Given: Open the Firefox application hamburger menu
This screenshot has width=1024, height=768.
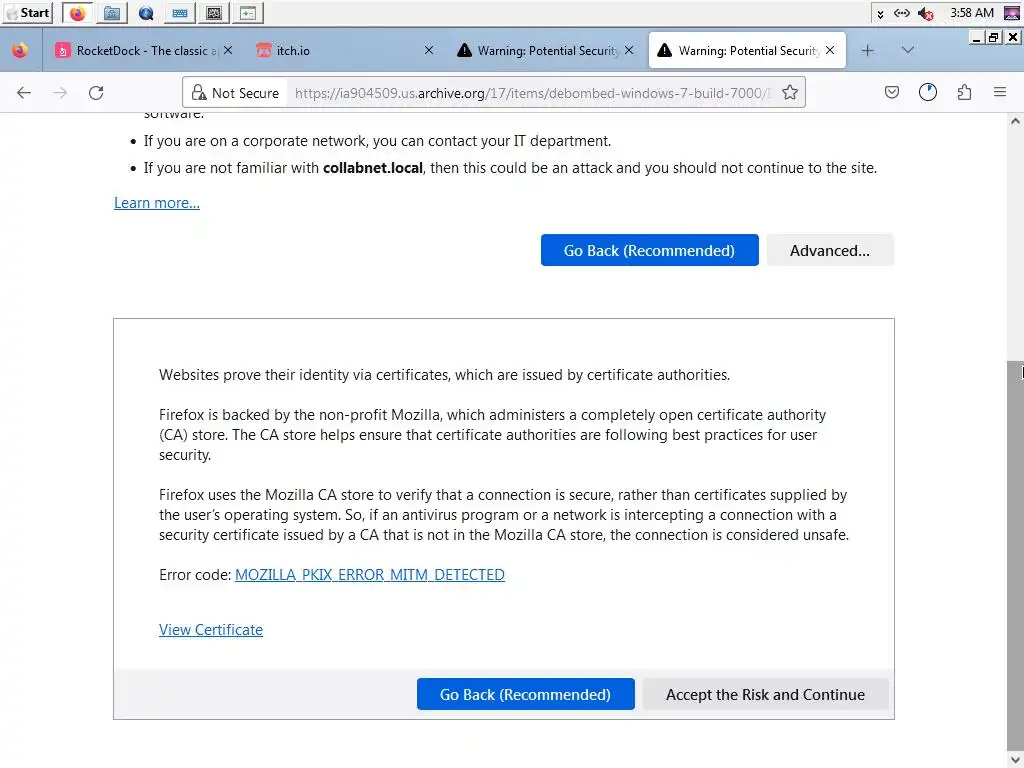Looking at the screenshot, I should [1000, 93].
